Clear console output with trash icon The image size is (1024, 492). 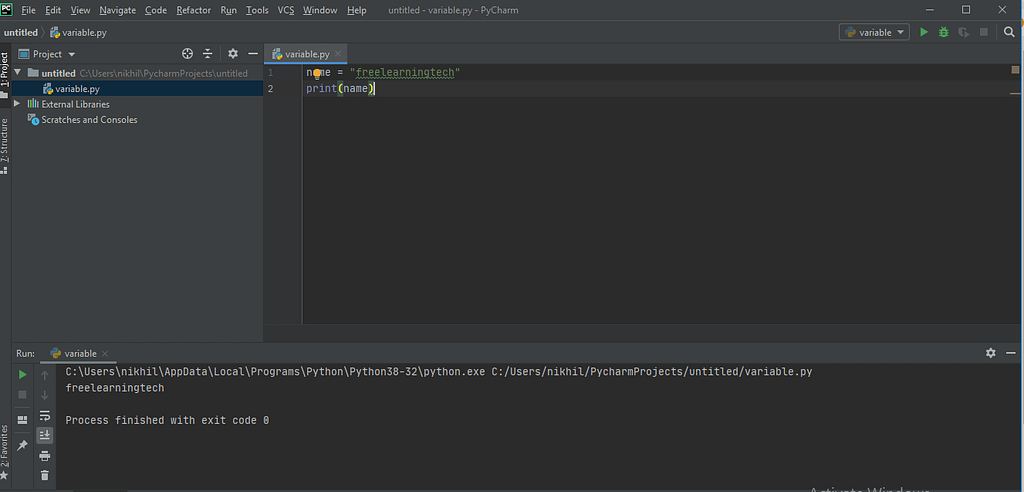(44, 476)
